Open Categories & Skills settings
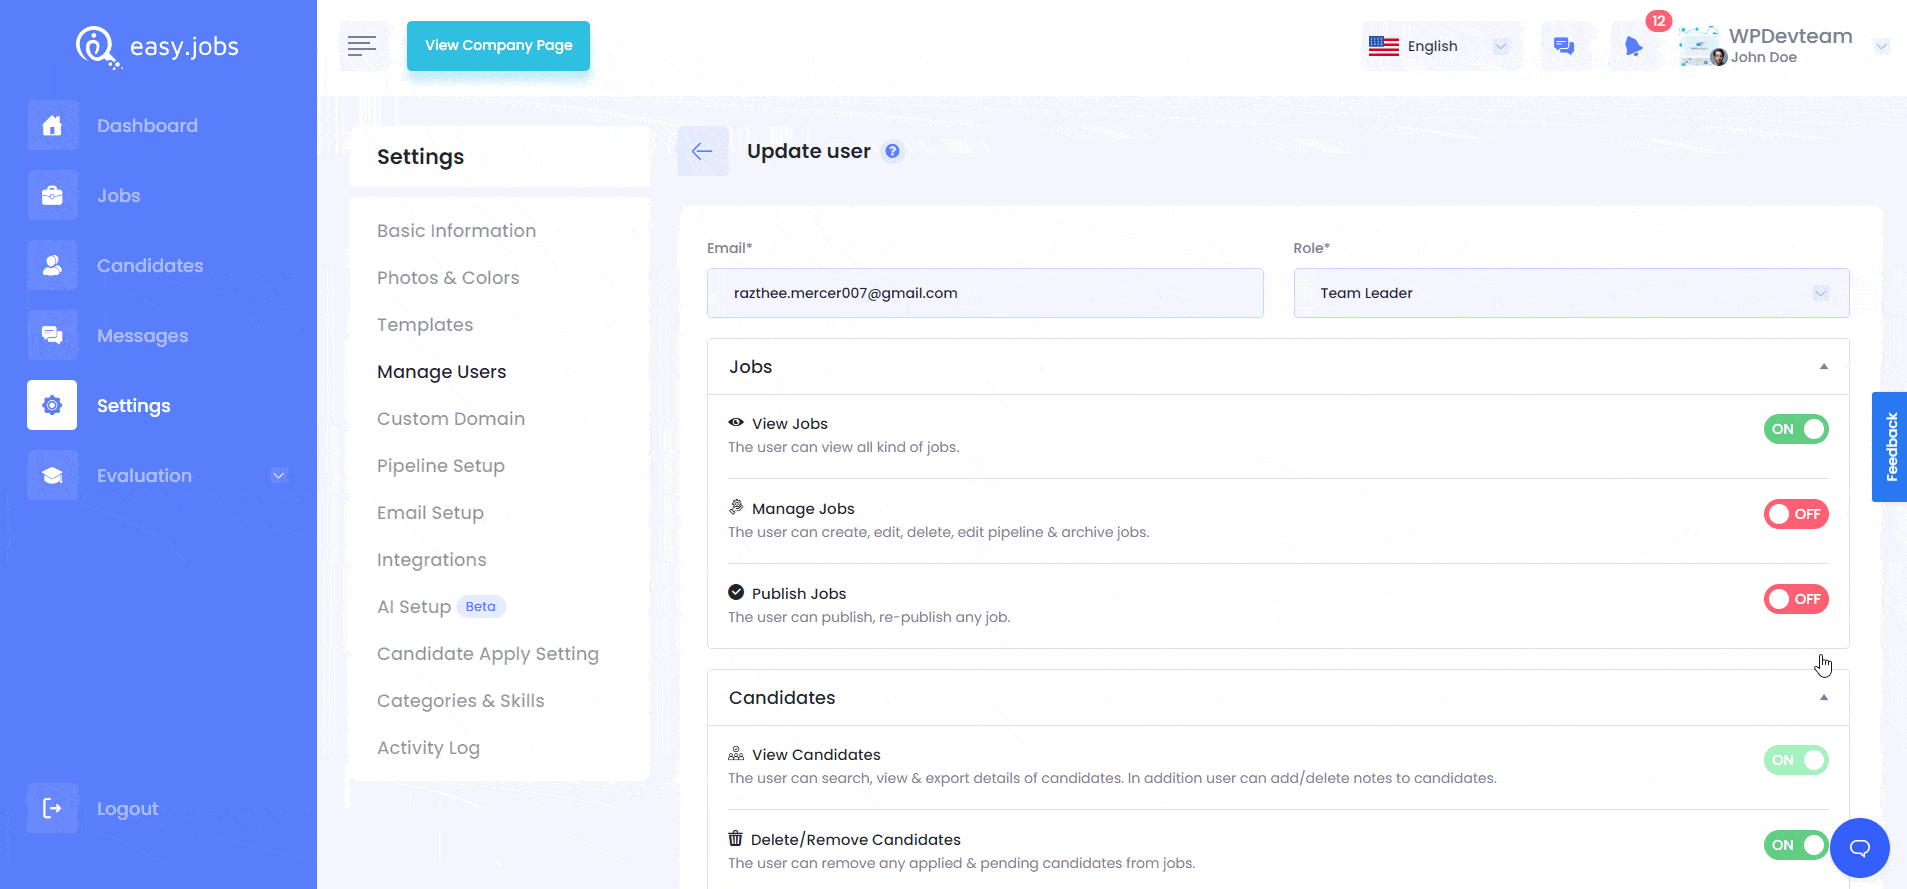Viewport: 1907px width, 889px height. point(461,701)
